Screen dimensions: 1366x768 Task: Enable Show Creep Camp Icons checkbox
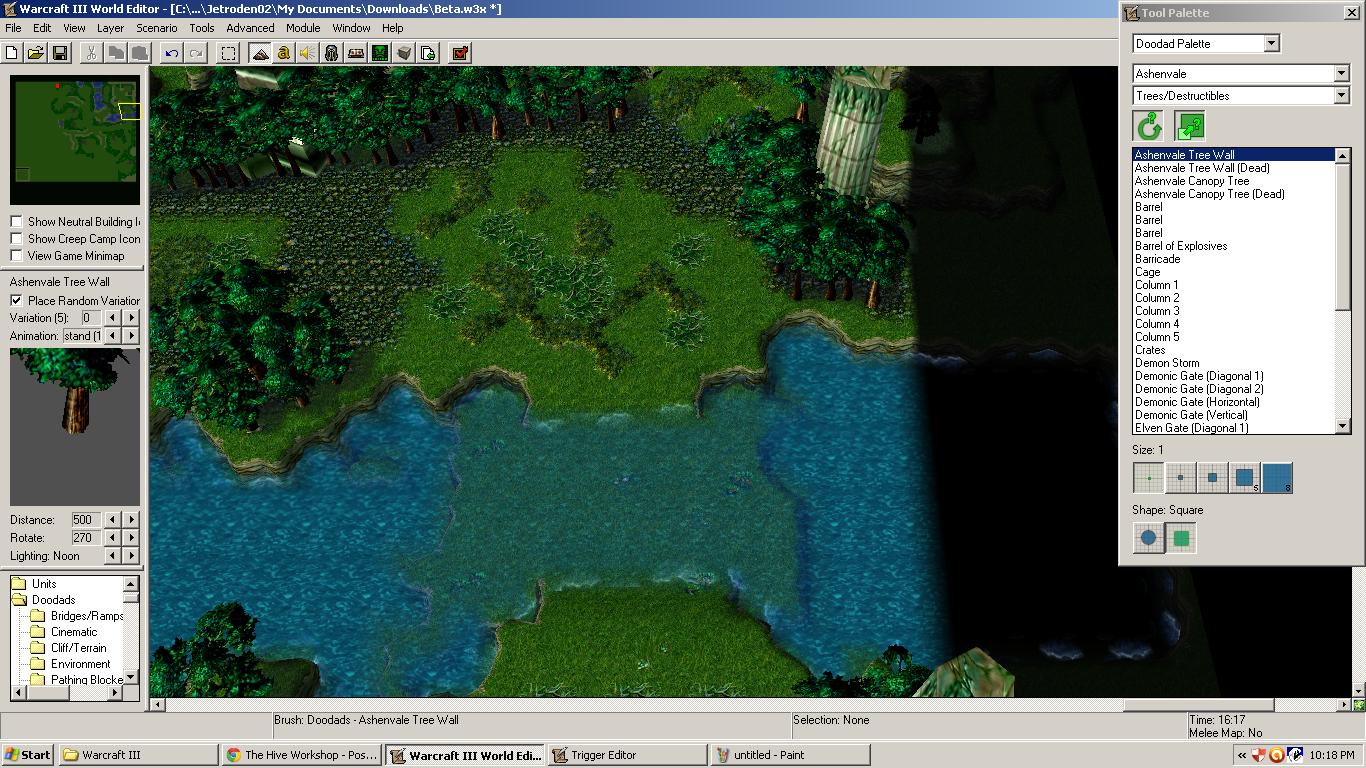pos(17,239)
